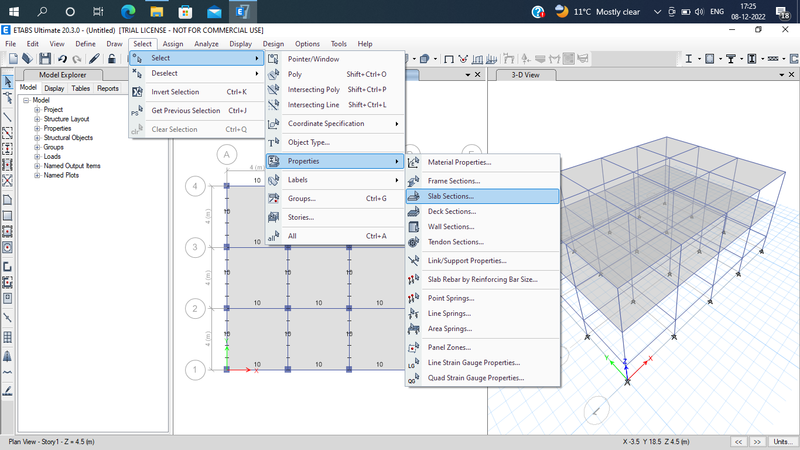Expand the Loads tree node
800x450 pixels.
(37, 157)
